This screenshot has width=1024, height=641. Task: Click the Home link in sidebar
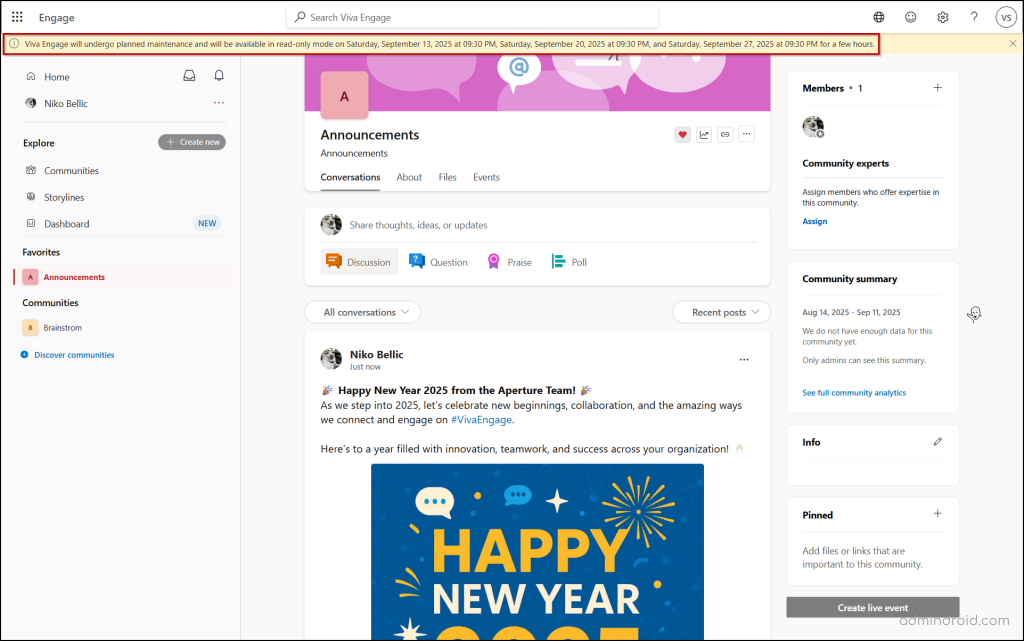coord(56,76)
